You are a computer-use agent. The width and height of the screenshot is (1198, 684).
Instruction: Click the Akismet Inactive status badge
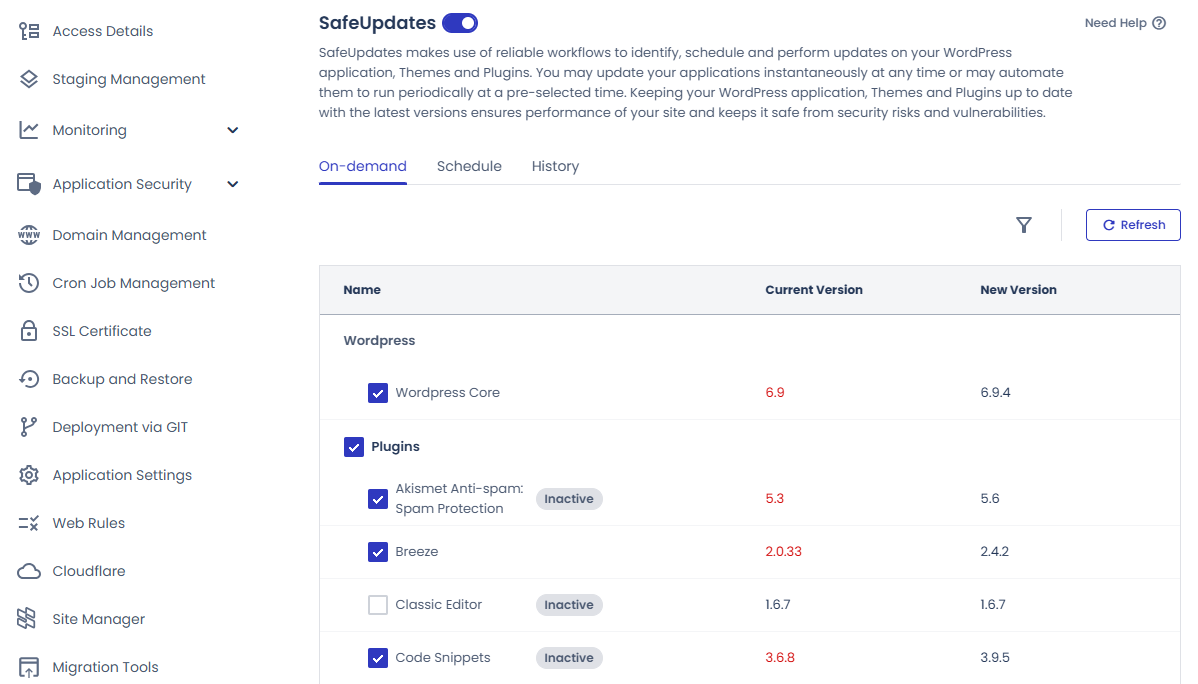(x=569, y=499)
